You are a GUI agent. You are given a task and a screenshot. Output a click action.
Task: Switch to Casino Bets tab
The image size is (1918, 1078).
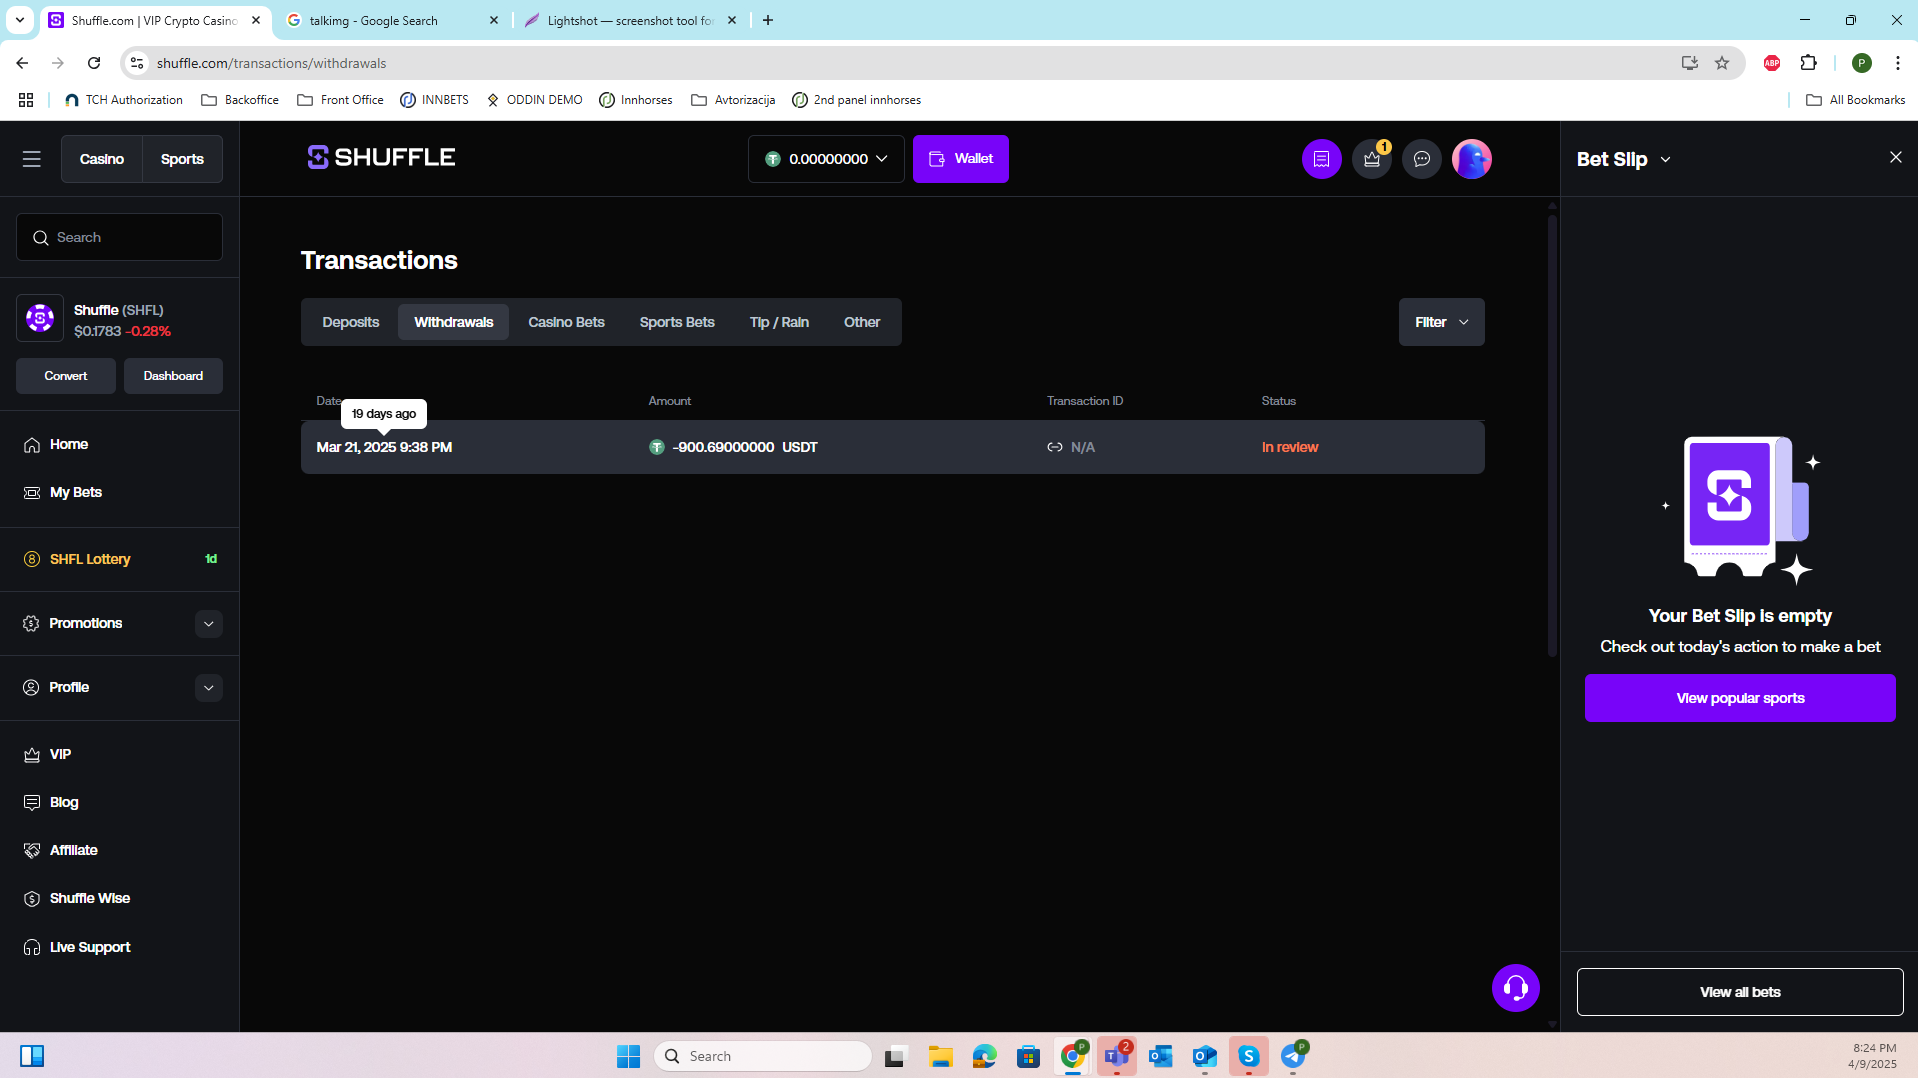(566, 322)
